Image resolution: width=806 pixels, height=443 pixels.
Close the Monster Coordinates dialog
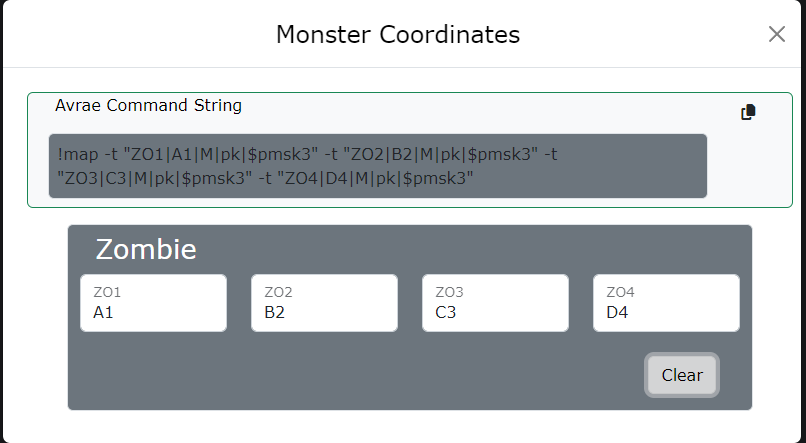[777, 34]
